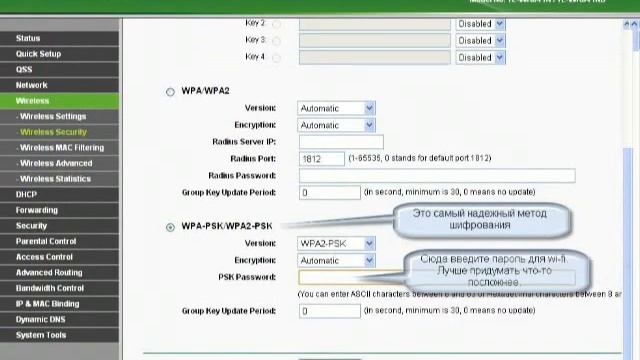640x360 pixels.
Task: Open WPA2-PSK Version dropdown
Action: pos(336,244)
